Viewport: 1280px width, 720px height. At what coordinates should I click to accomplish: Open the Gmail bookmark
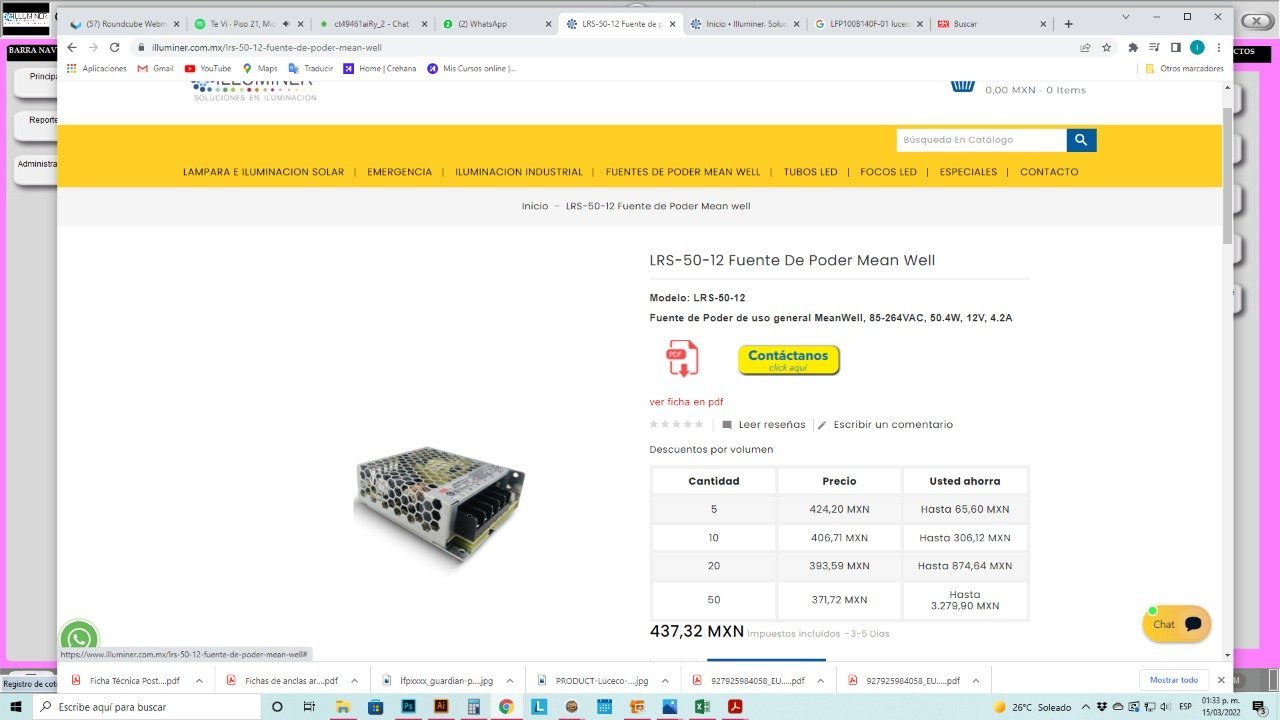tap(155, 69)
